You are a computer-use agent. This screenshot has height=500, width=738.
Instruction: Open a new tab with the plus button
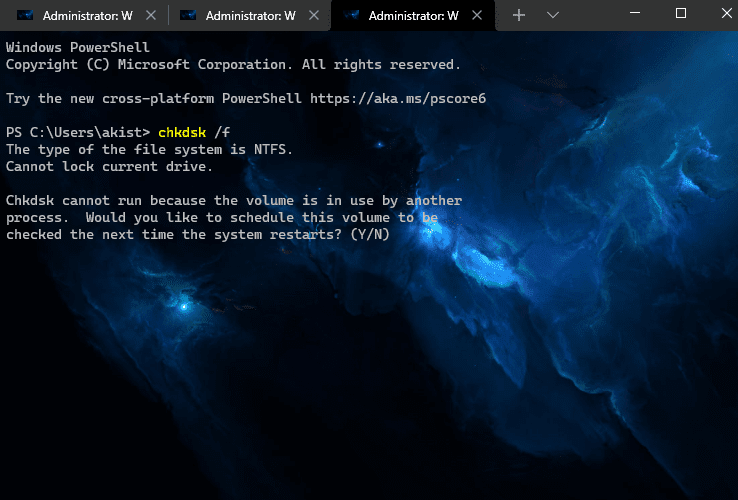coord(519,16)
